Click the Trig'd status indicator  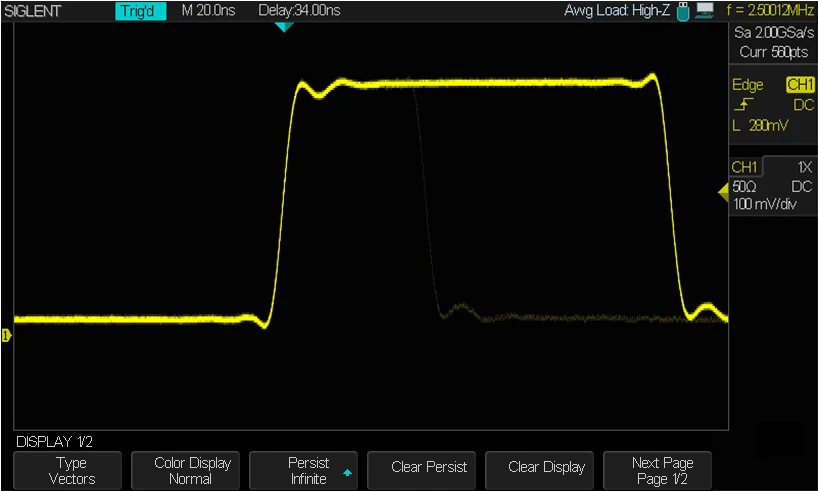[x=140, y=11]
